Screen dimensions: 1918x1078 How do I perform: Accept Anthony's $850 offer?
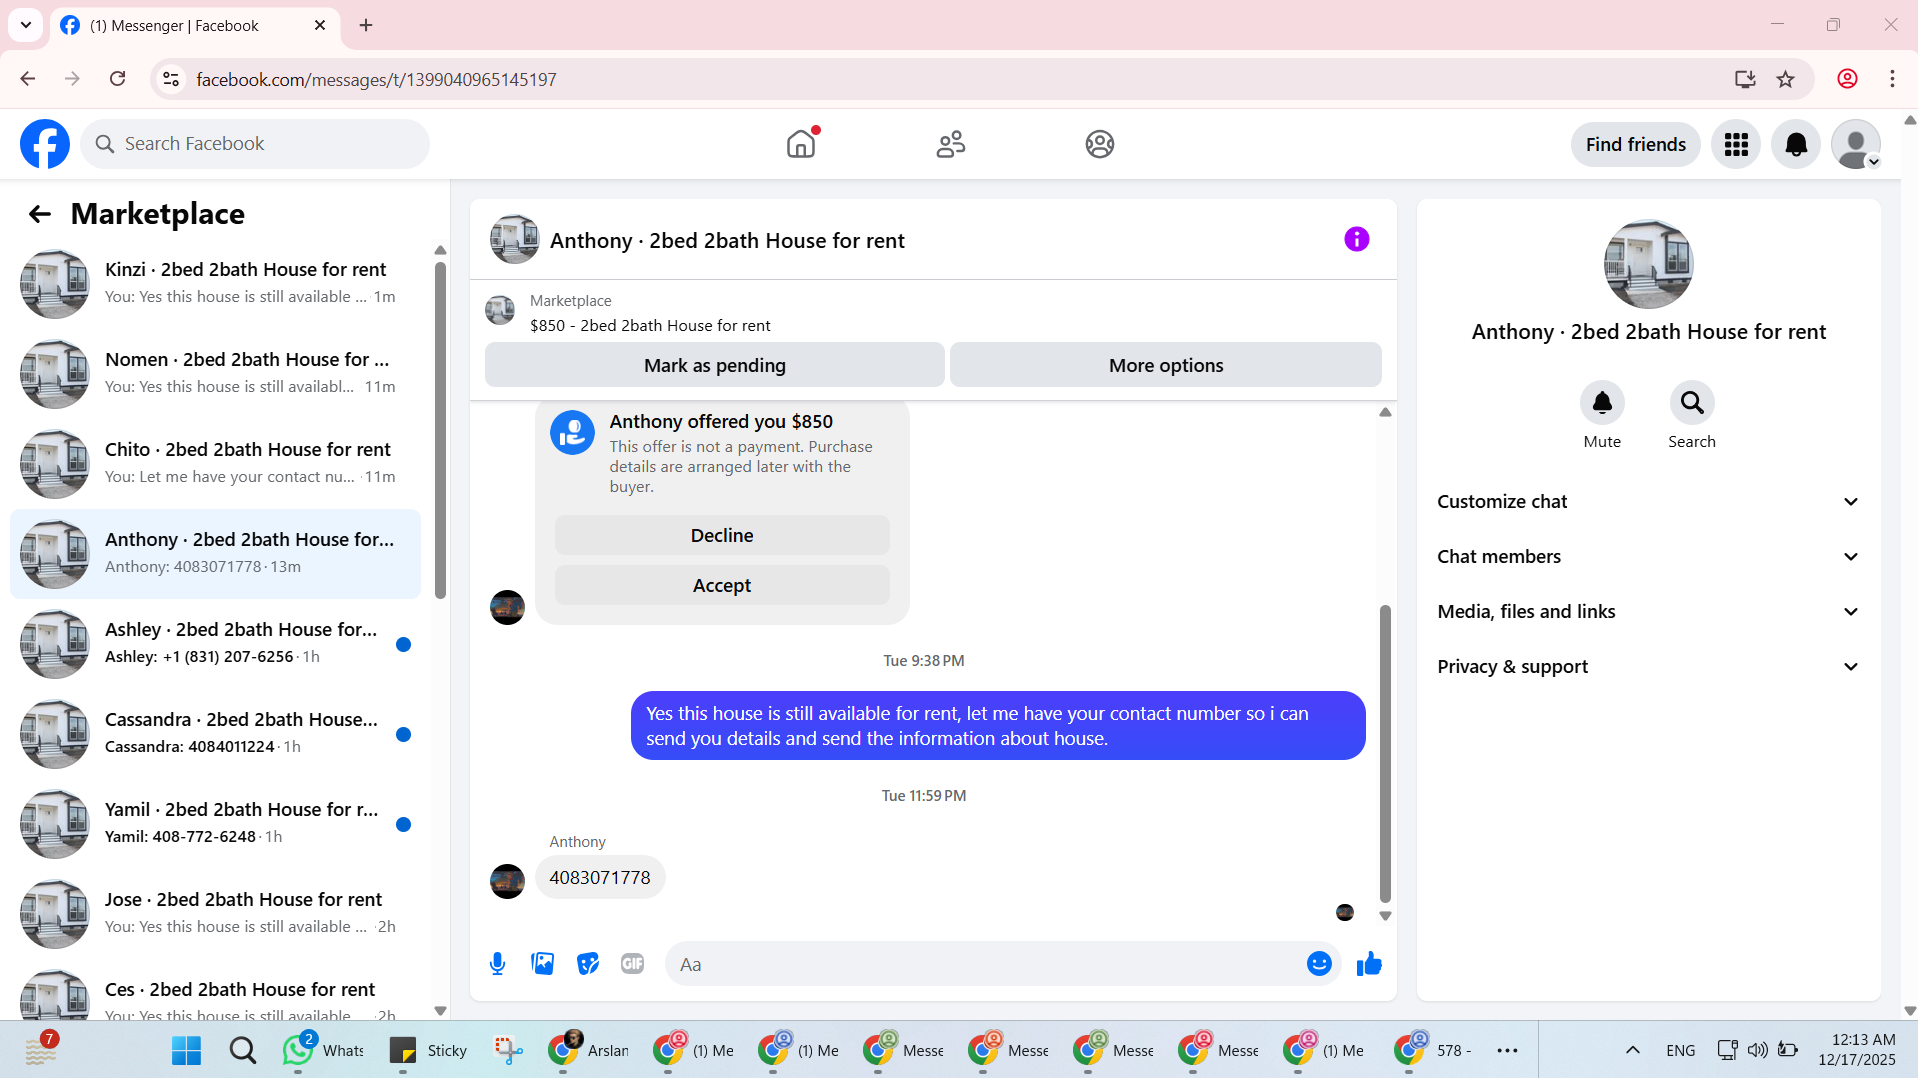pos(721,585)
